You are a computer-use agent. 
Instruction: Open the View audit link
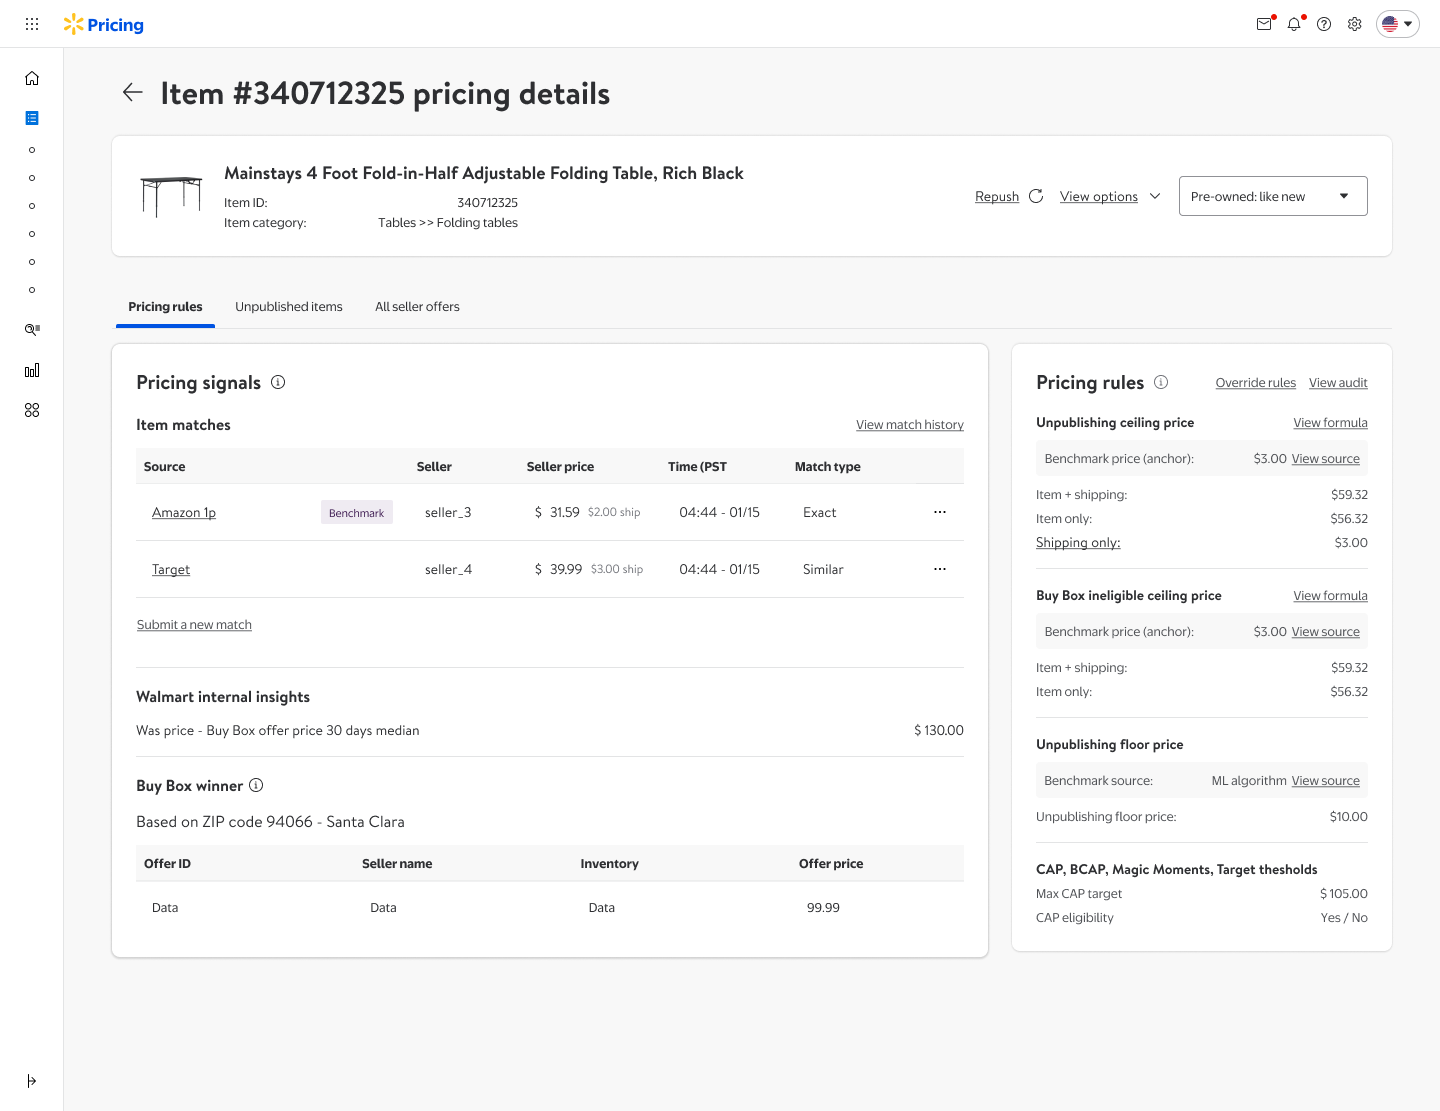pos(1338,383)
